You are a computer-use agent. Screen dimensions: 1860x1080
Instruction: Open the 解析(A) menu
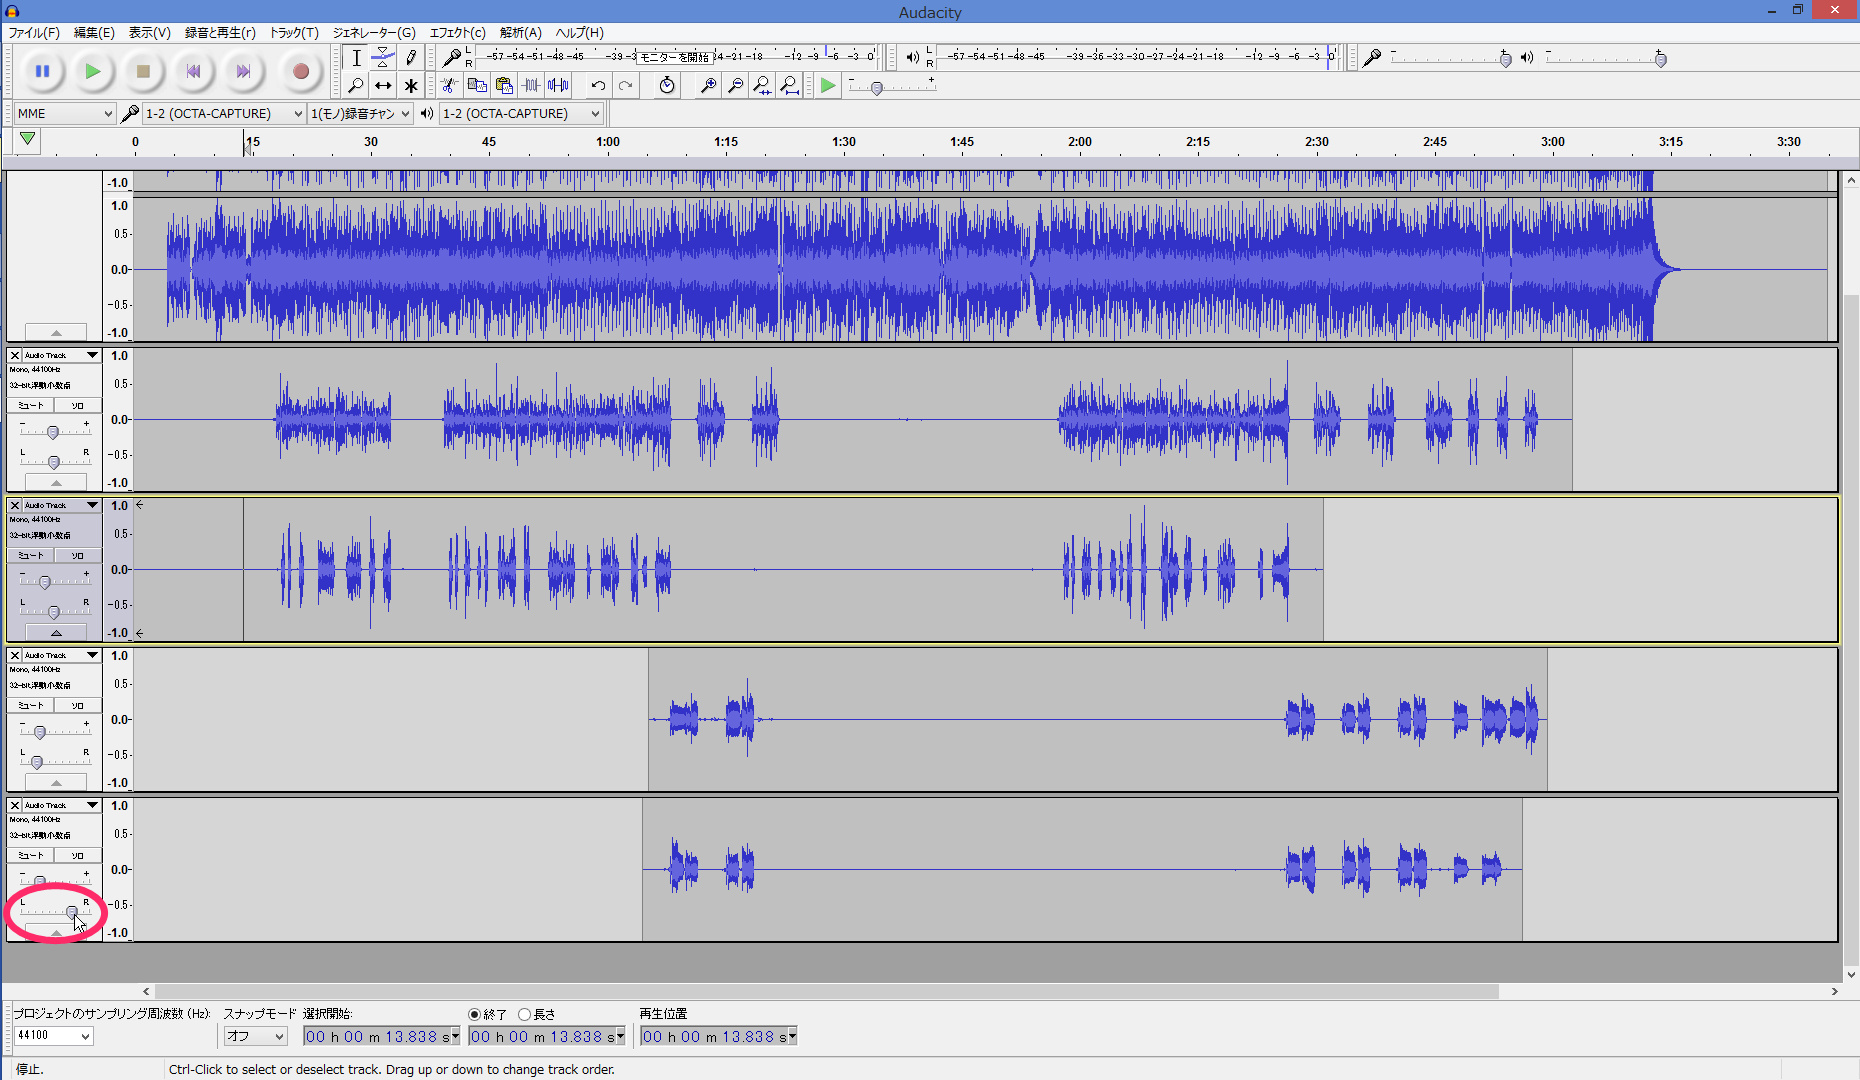coord(521,33)
